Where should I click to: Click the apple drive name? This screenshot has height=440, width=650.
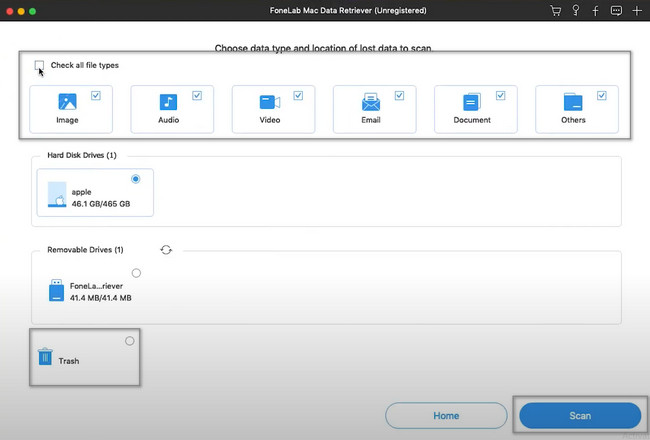point(81,192)
